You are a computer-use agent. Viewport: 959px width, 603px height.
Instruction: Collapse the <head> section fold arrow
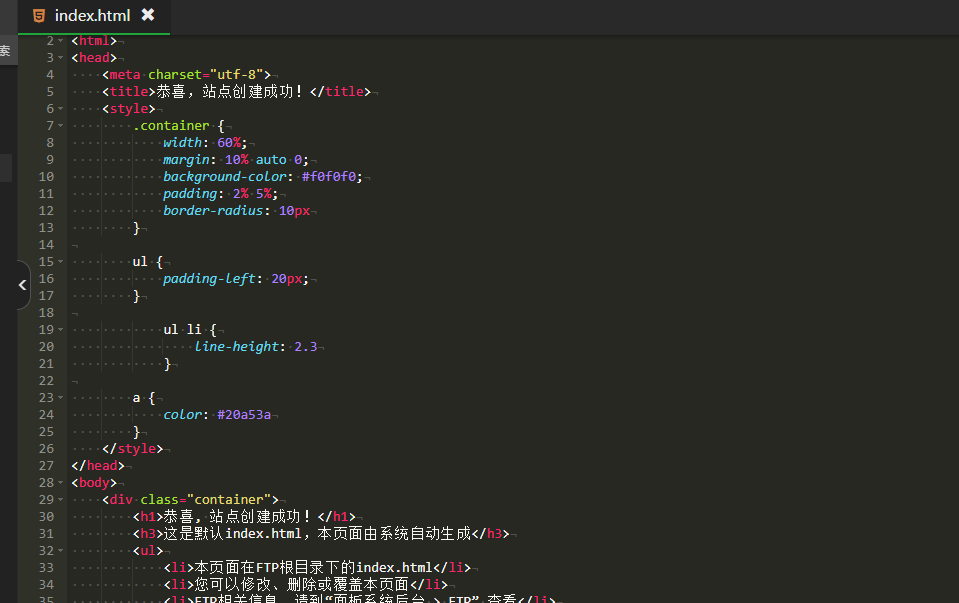pos(61,57)
